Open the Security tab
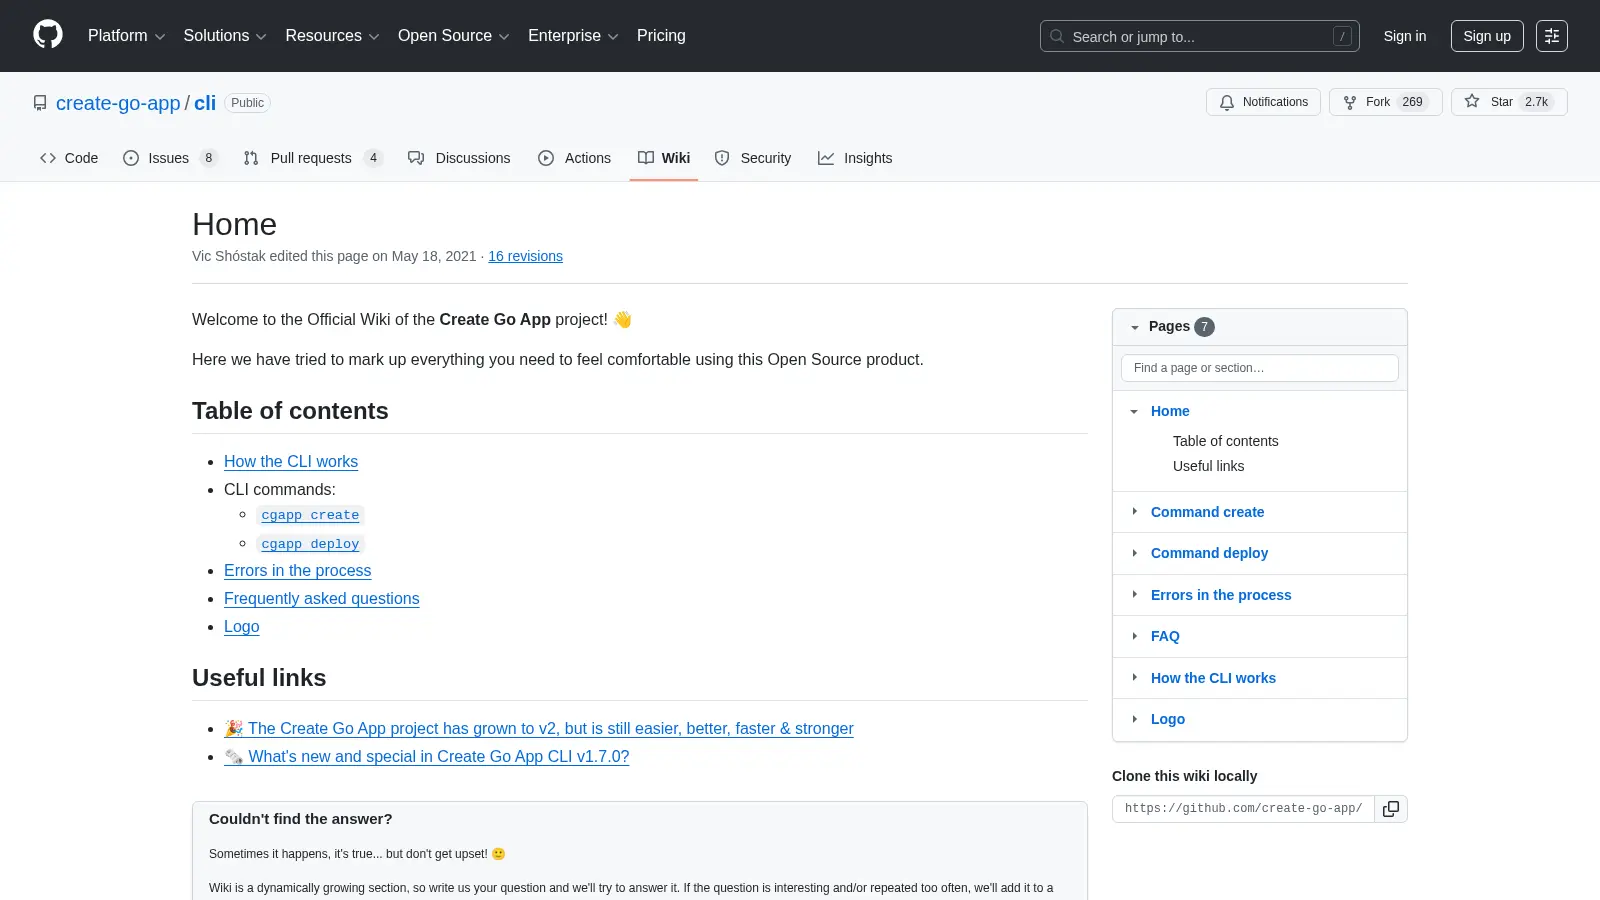This screenshot has width=1600, height=900. pos(752,158)
